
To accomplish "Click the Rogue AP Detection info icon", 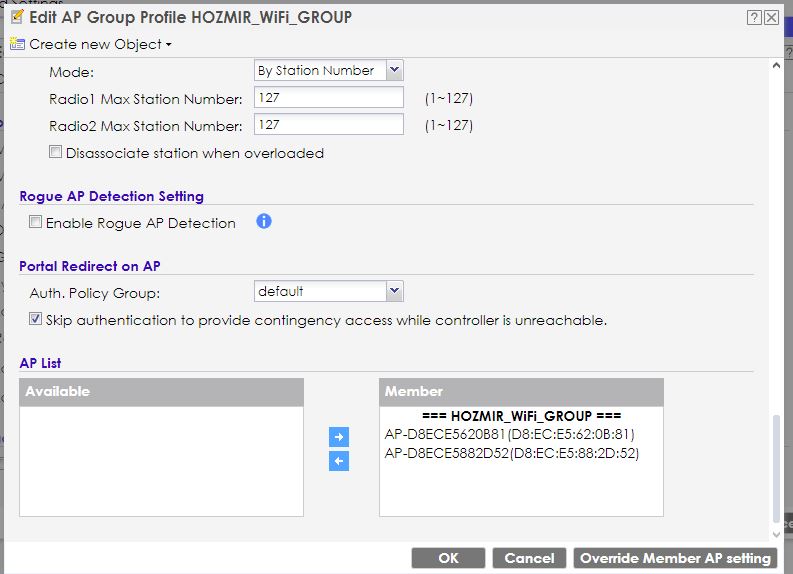I will click(264, 221).
